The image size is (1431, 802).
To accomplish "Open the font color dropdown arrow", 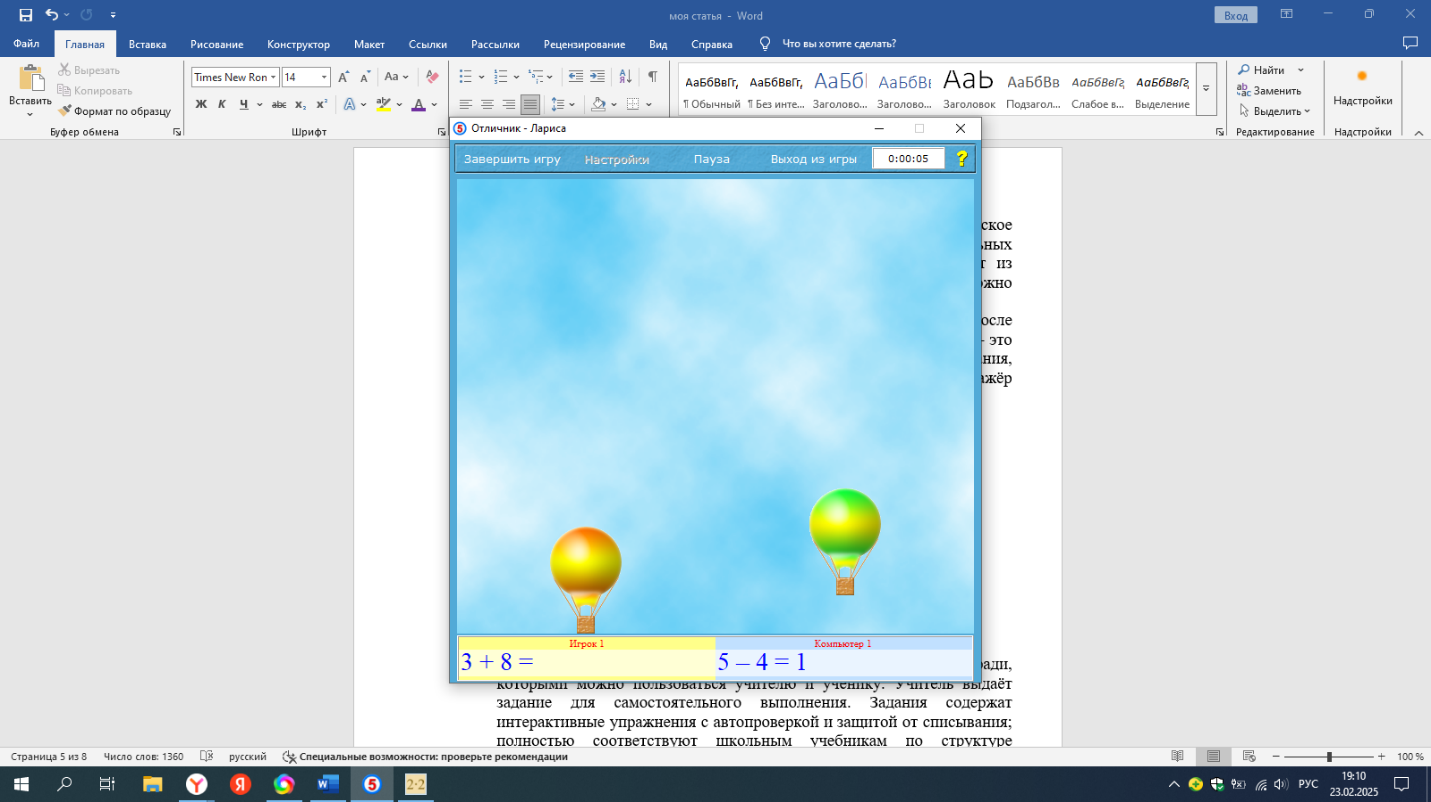I will coord(435,104).
